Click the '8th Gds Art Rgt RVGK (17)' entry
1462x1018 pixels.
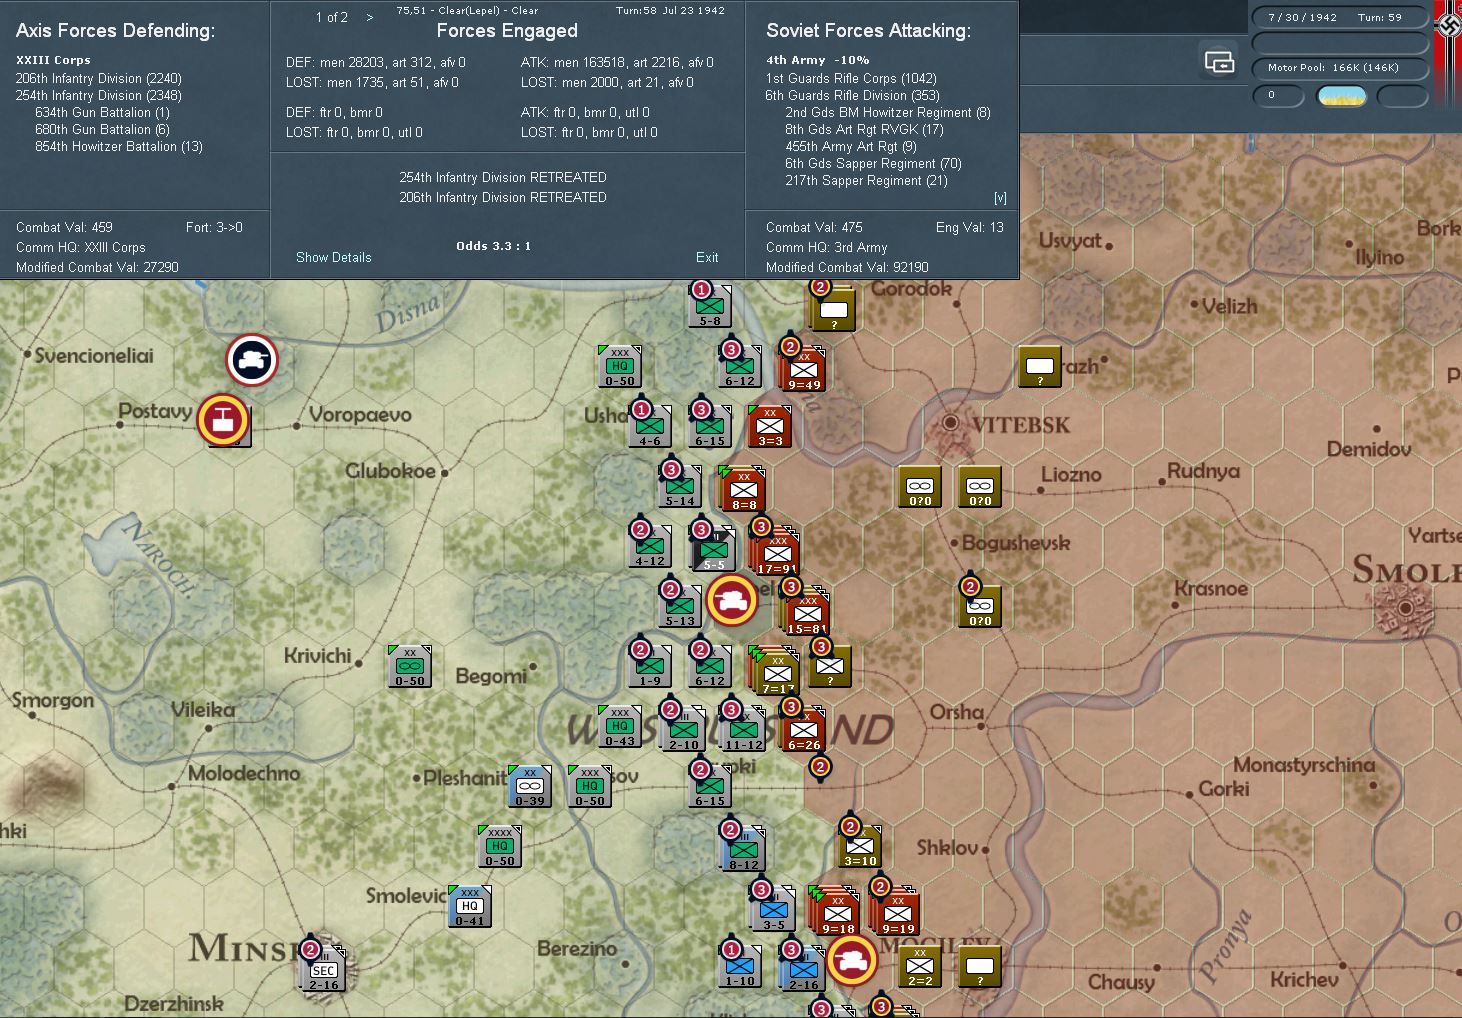(864, 129)
